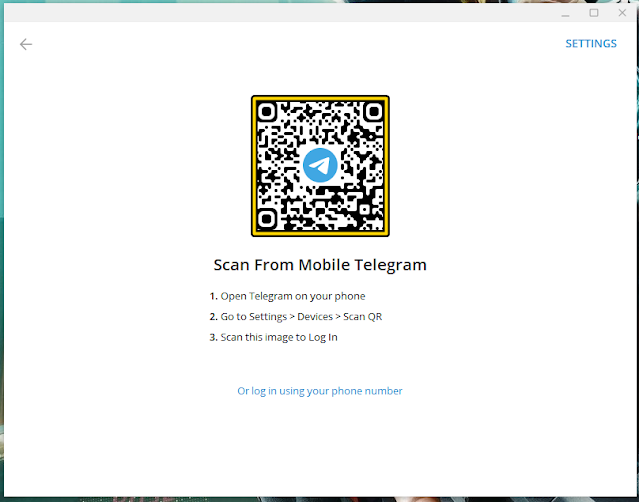639x502 pixels.
Task: Minimize the Telegram window
Action: click(565, 13)
